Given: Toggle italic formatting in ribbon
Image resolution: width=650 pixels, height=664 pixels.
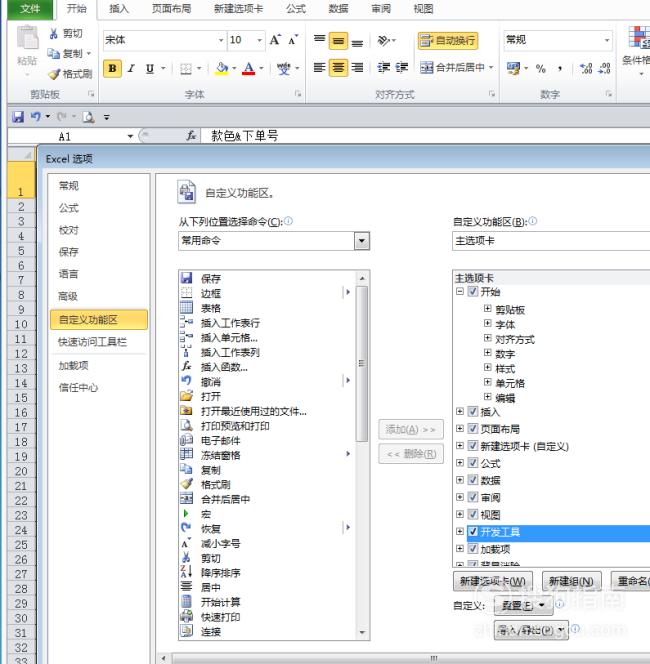Looking at the screenshot, I should pyautogui.click(x=131, y=68).
